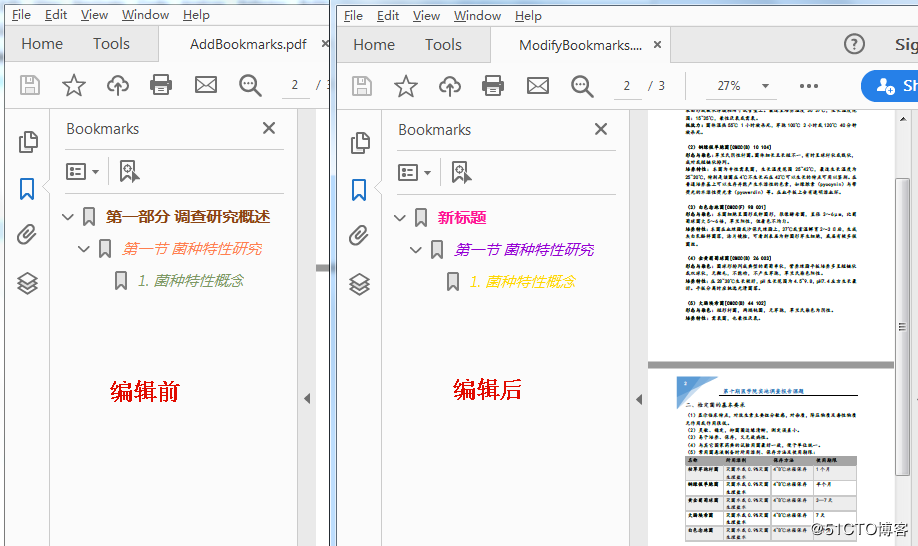This screenshot has height=546, width=918.
Task: Open attachments panel in ModifyBookmarks window
Action: click(358, 236)
